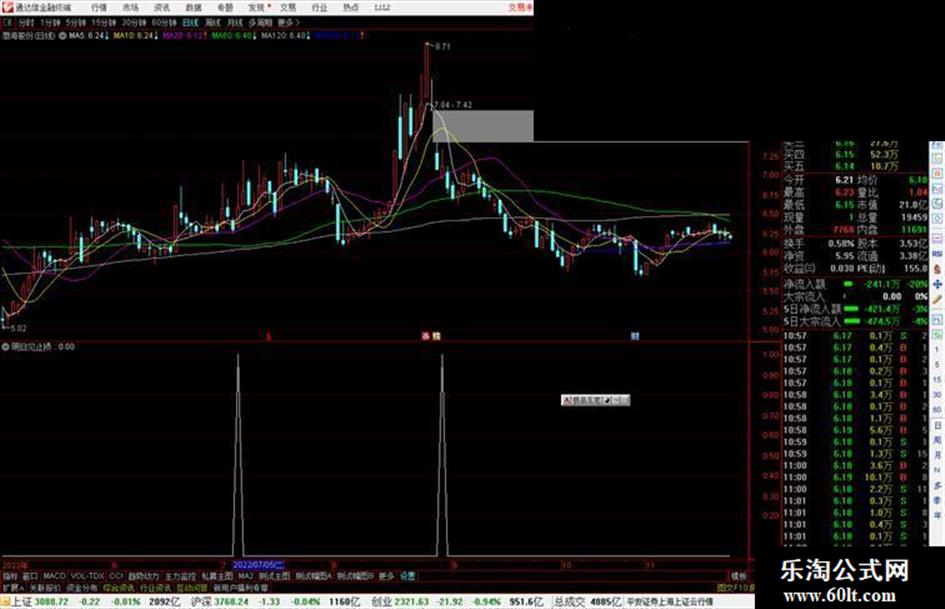This screenshot has height=609, width=945.
Task: Switch chart to 30分钟 period
Action: [134, 23]
